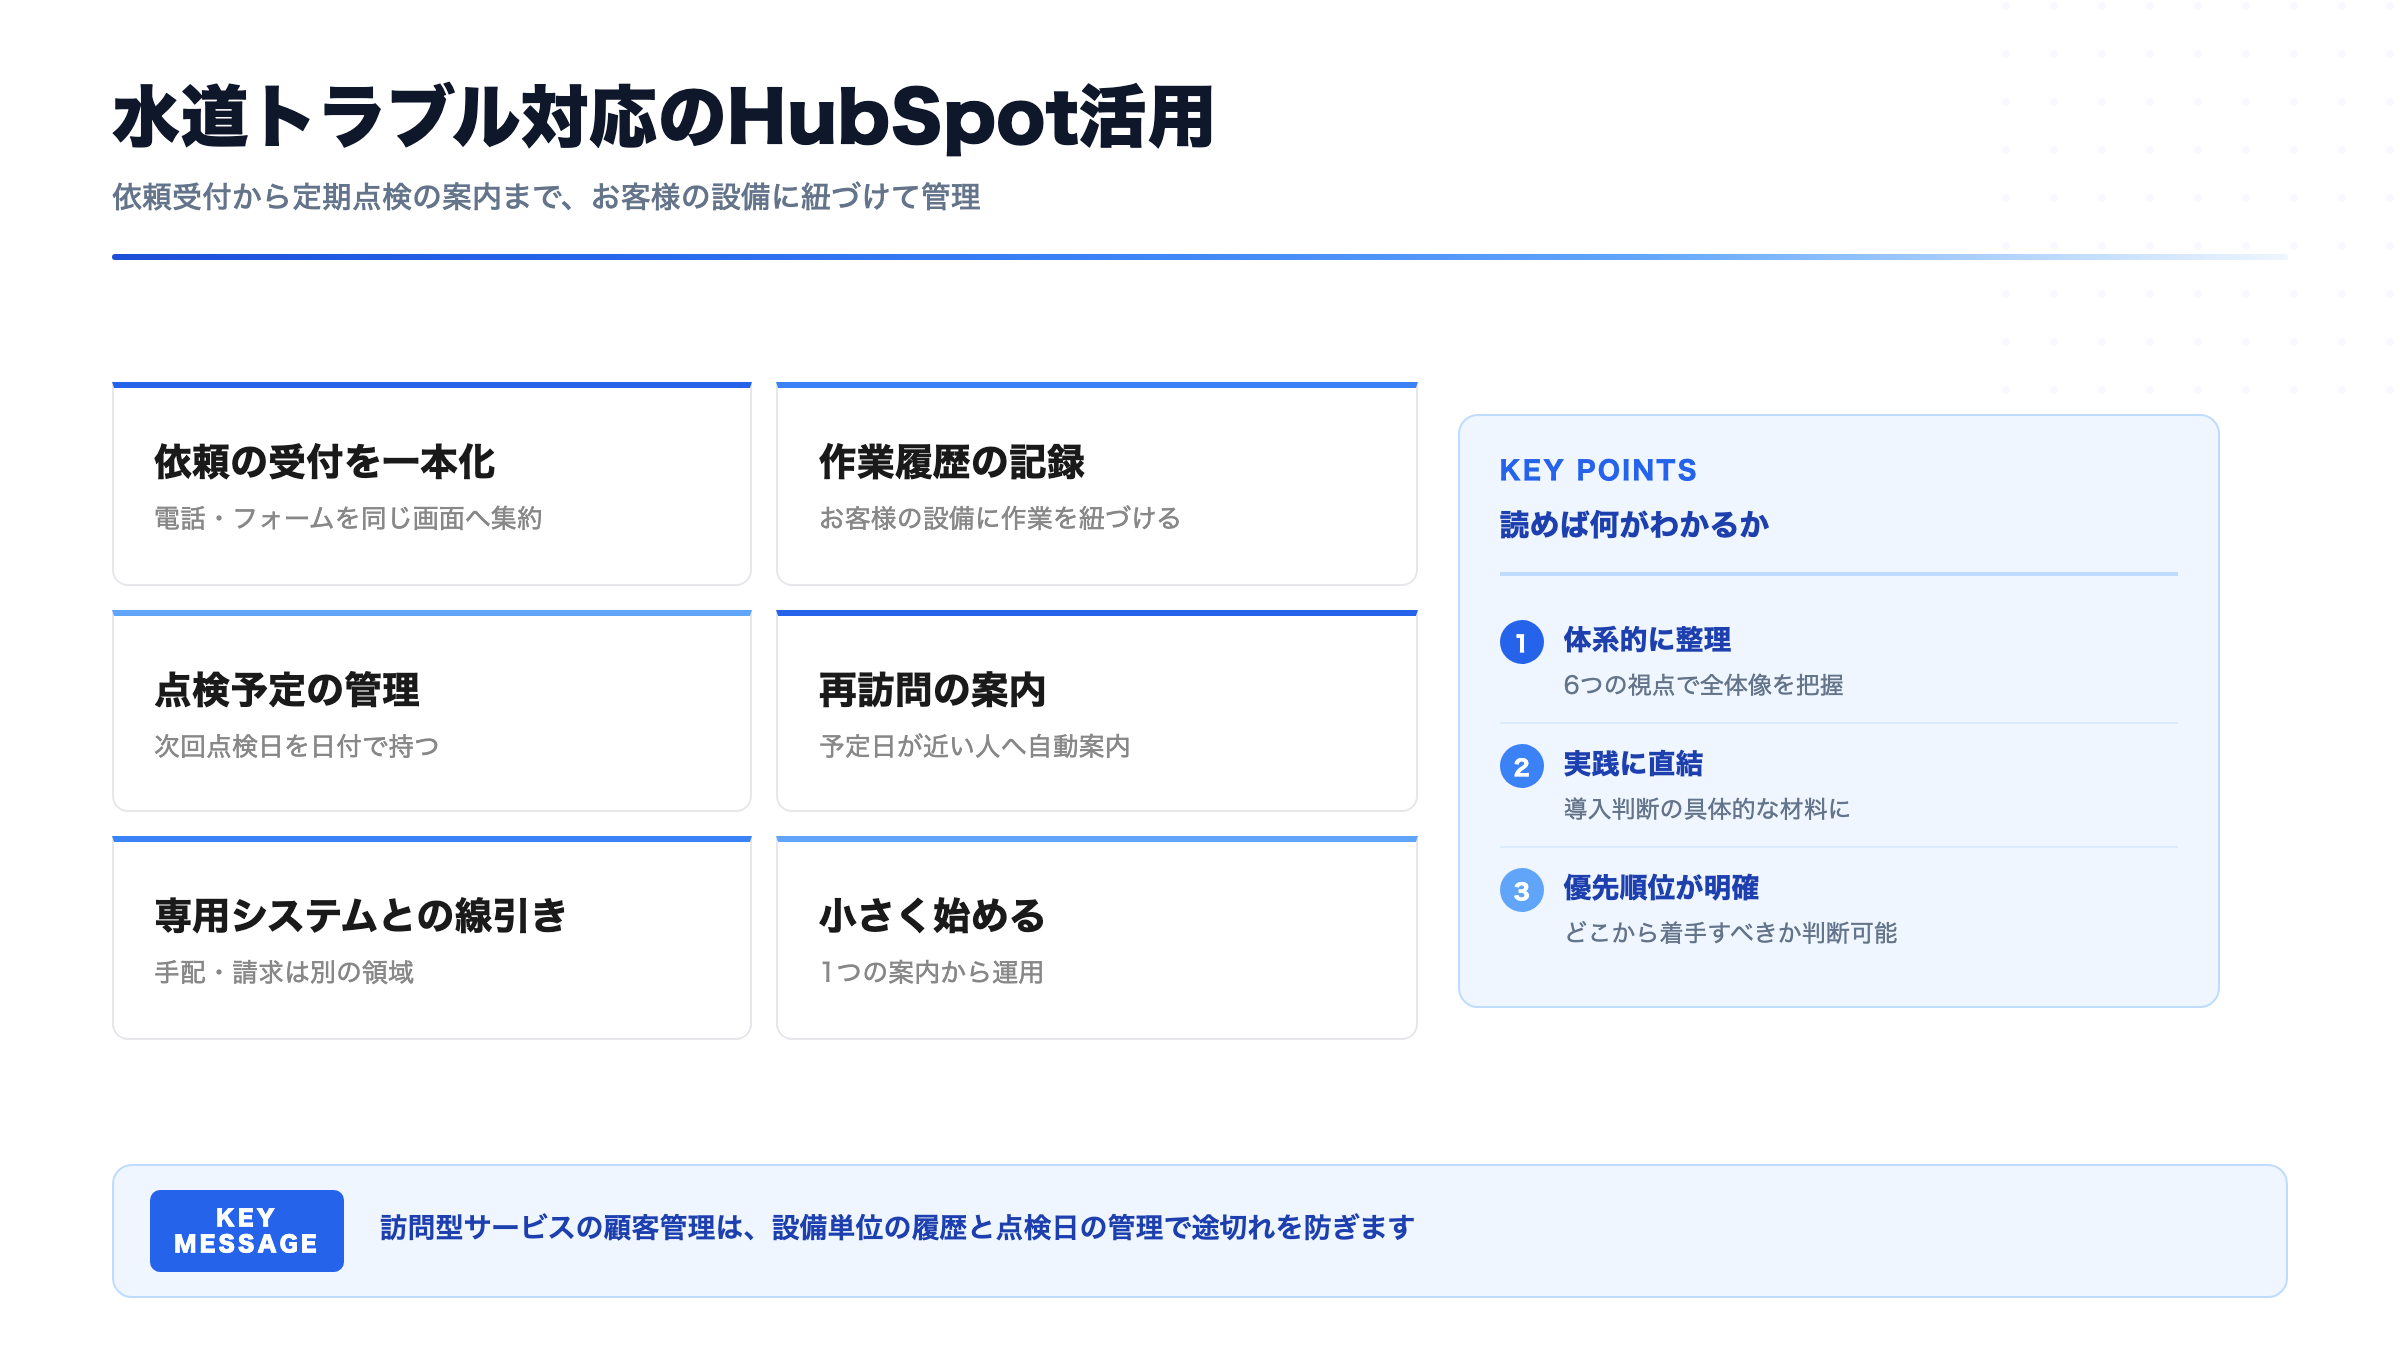Select the 小さく始める card heading
This screenshot has width=2400, height=1350.
[932, 916]
